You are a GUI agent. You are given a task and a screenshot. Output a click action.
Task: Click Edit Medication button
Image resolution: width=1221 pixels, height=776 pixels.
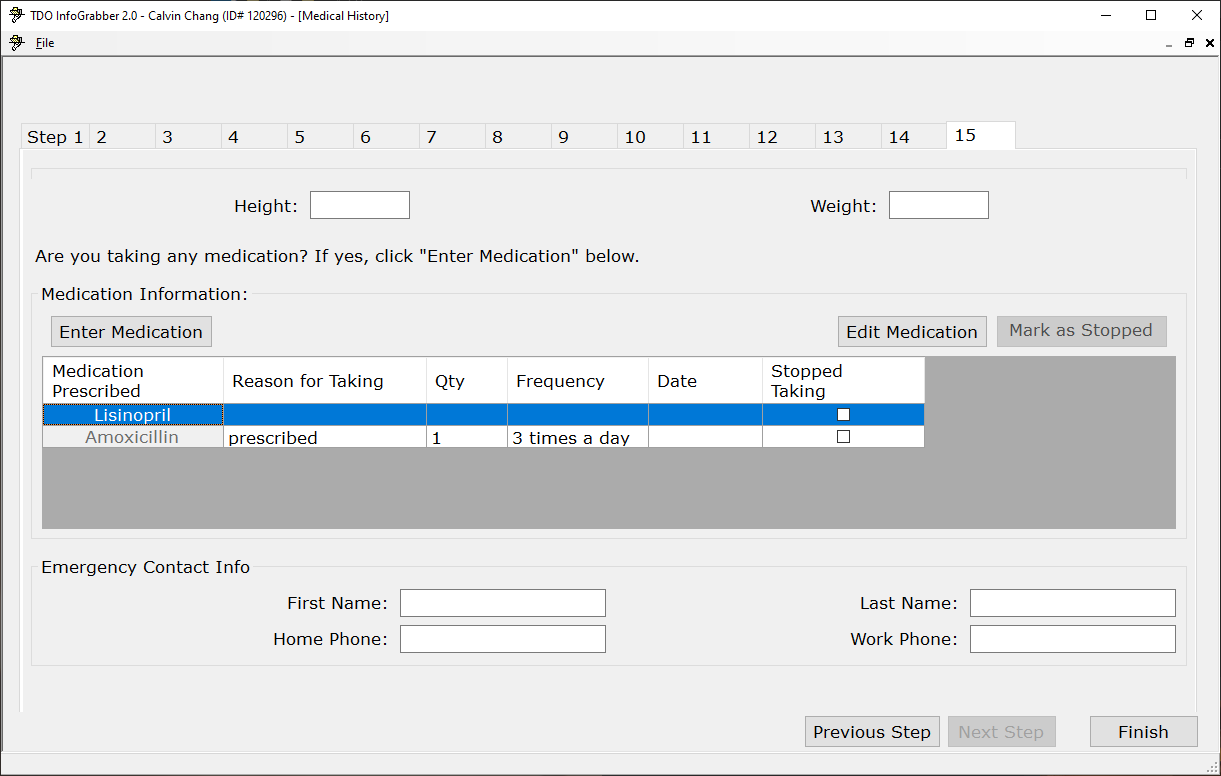(x=911, y=332)
